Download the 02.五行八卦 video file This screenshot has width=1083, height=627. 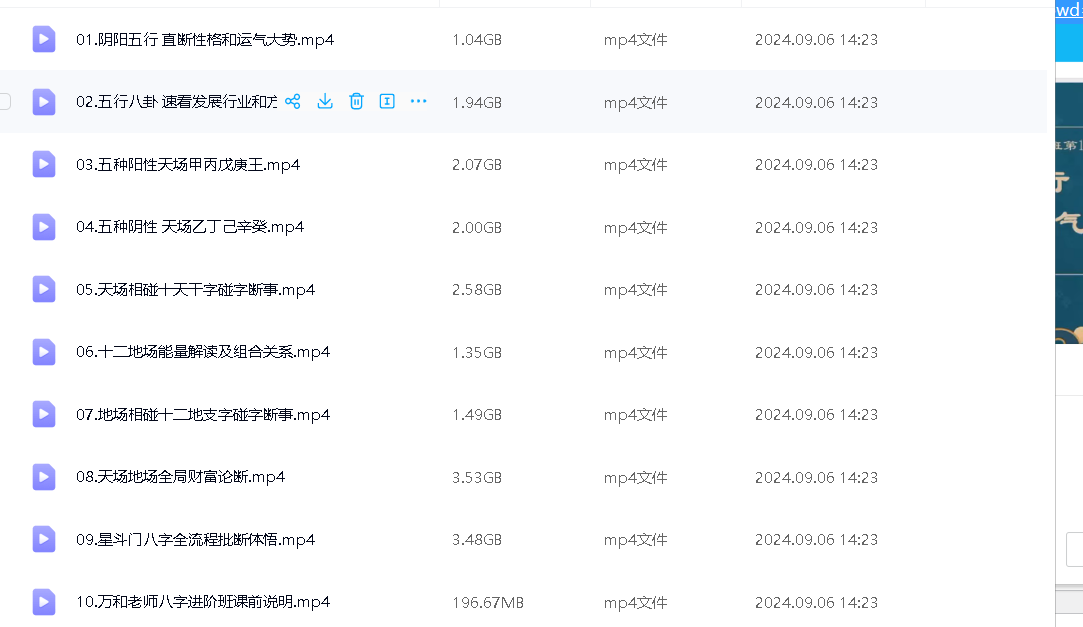pyautogui.click(x=325, y=101)
